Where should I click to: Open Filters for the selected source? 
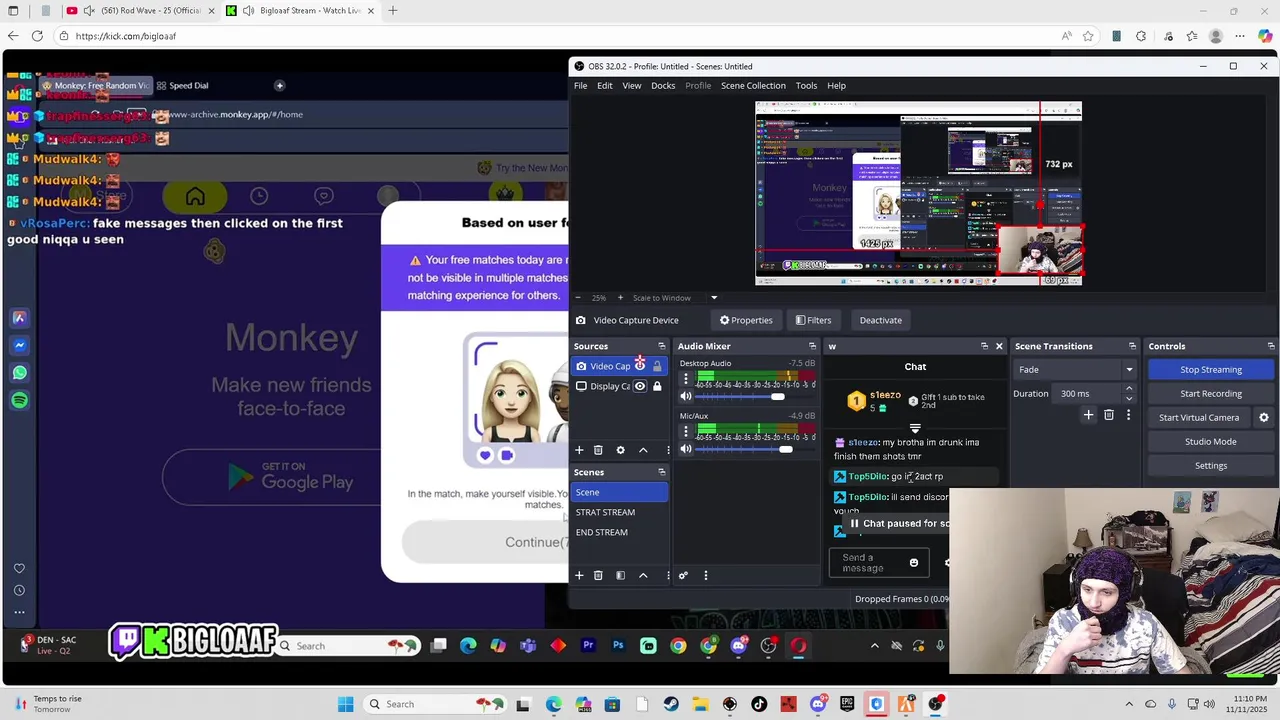click(x=813, y=320)
